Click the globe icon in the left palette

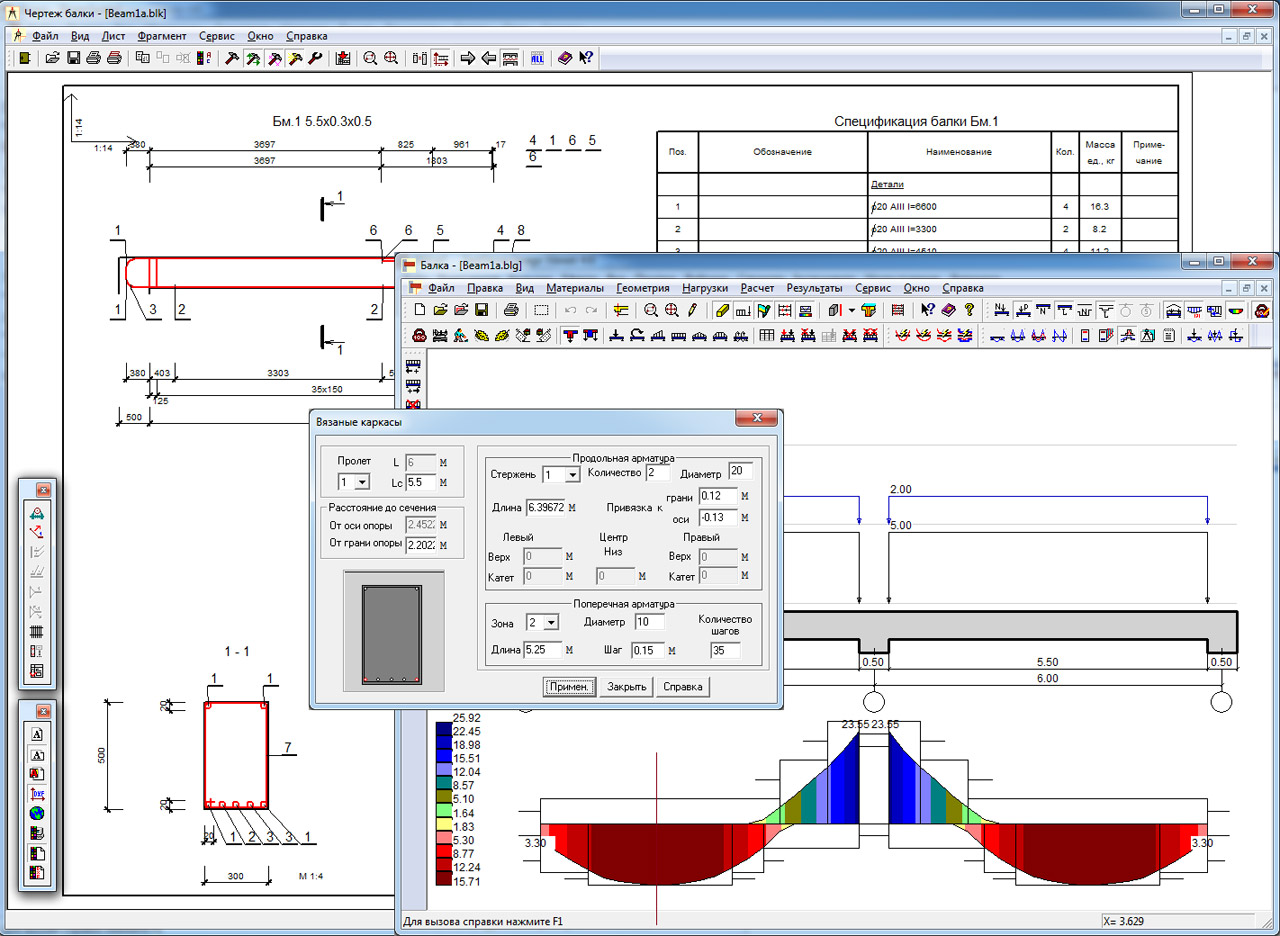[37, 813]
